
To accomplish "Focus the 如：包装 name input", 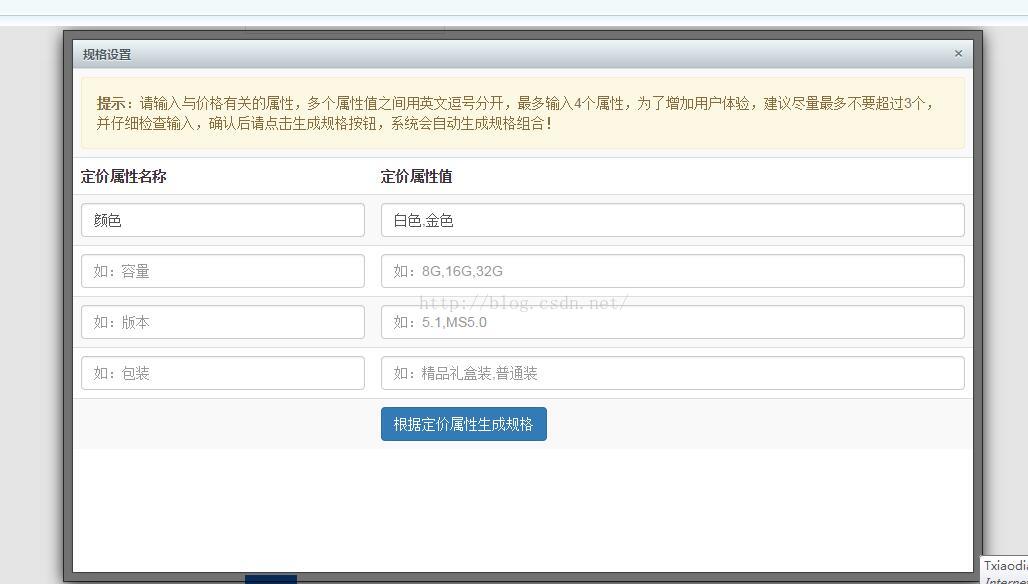I will pos(223,374).
